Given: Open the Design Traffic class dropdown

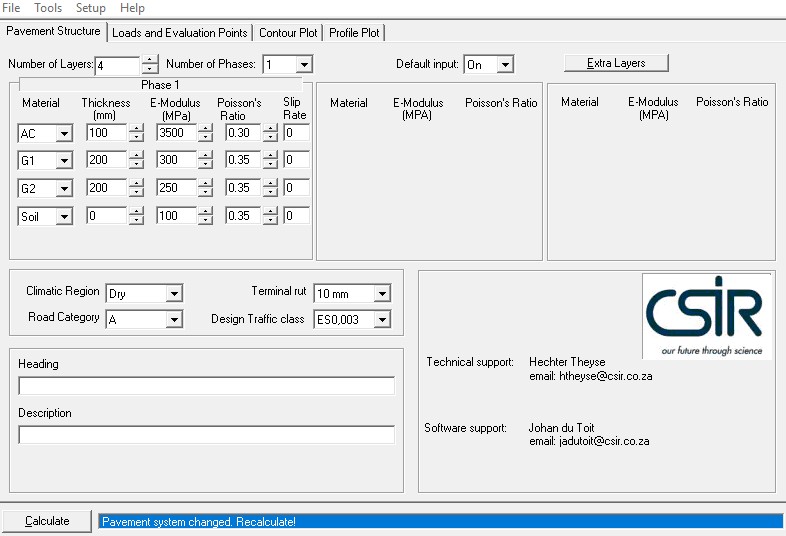Looking at the screenshot, I should click(x=382, y=319).
